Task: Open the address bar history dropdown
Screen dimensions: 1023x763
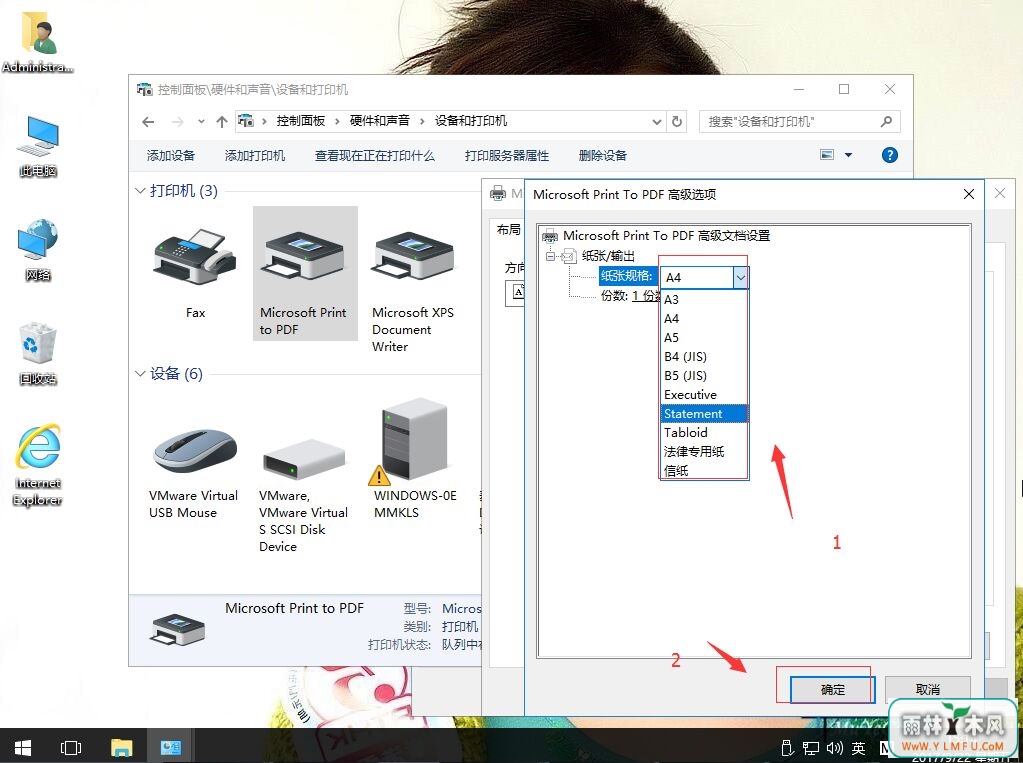Action: click(656, 121)
